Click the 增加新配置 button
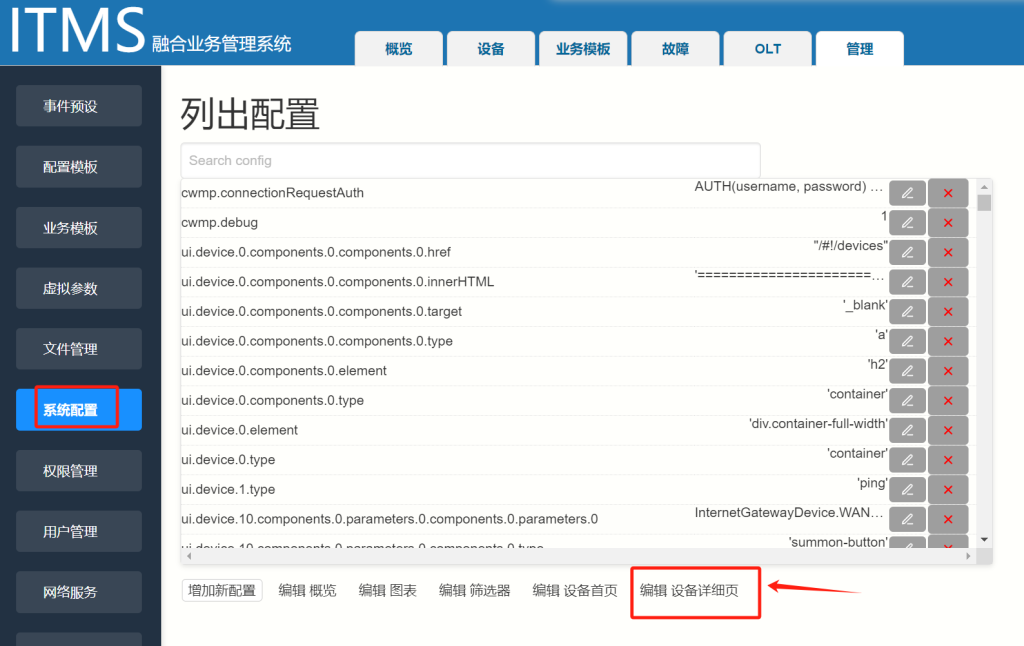1024x646 pixels. [x=222, y=590]
